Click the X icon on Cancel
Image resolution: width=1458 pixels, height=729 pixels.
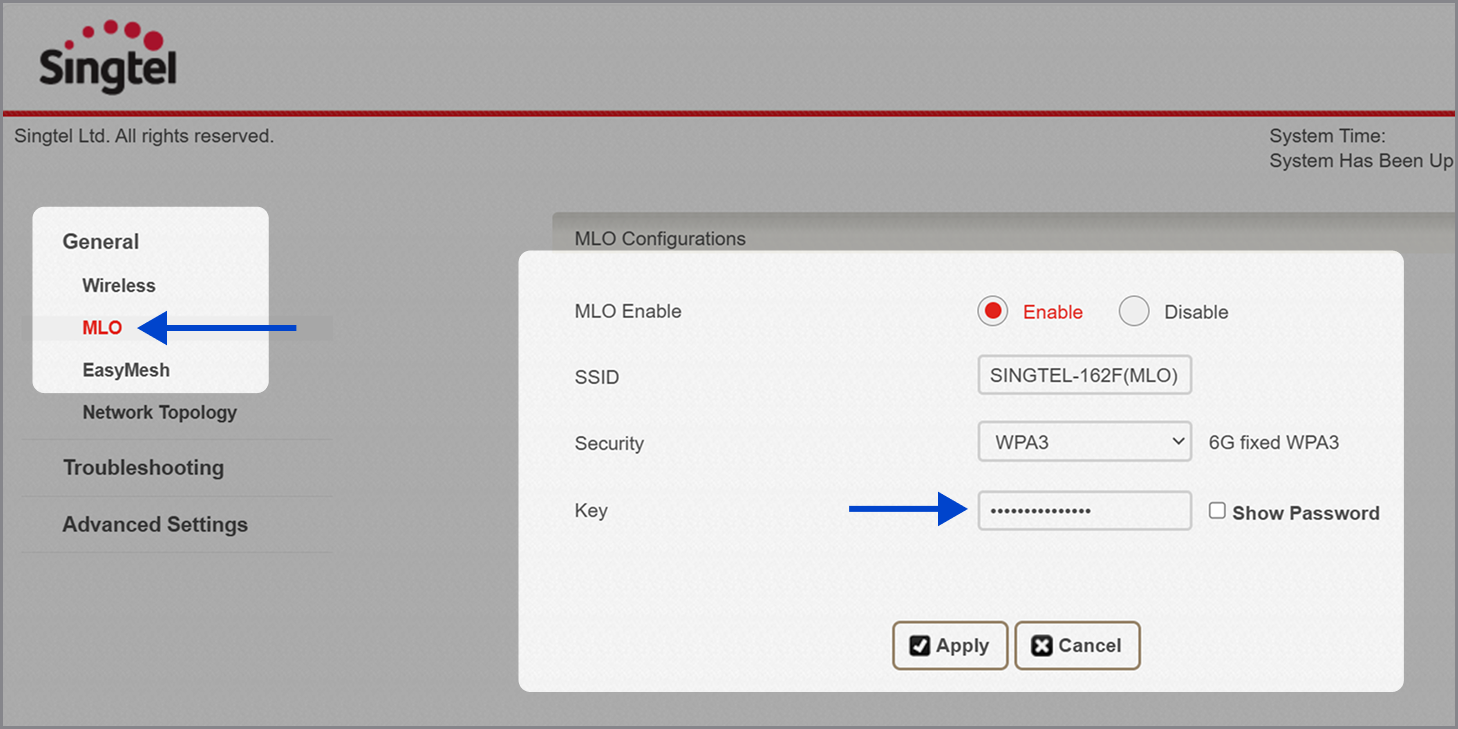click(x=1041, y=646)
